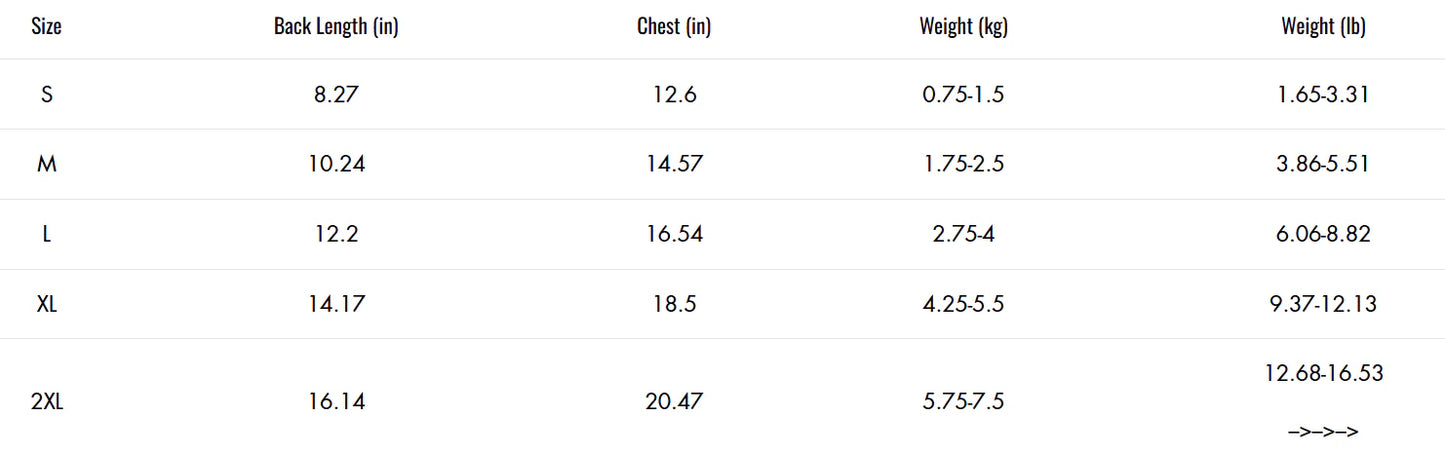Viewport: 1445px width, 454px height.
Task: Click the 8.27 back length cell
Action: pos(336,95)
